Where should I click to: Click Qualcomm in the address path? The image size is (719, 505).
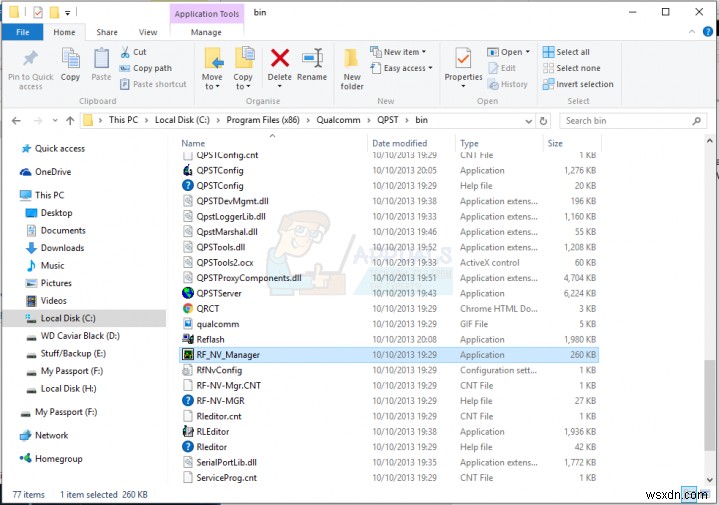(x=338, y=120)
